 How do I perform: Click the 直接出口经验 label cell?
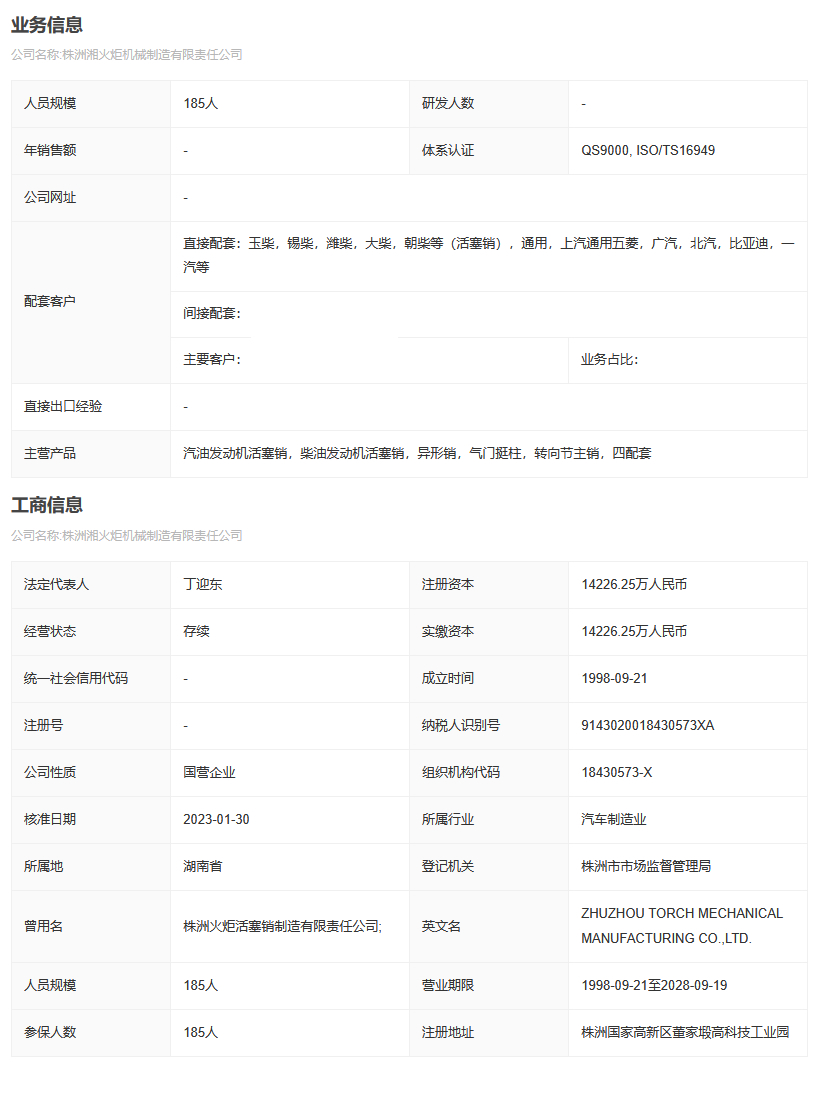[x=91, y=407]
